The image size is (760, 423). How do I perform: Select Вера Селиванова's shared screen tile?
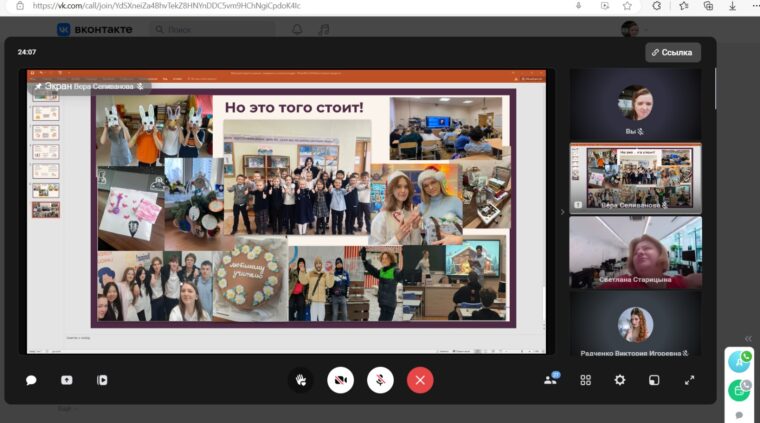635,177
